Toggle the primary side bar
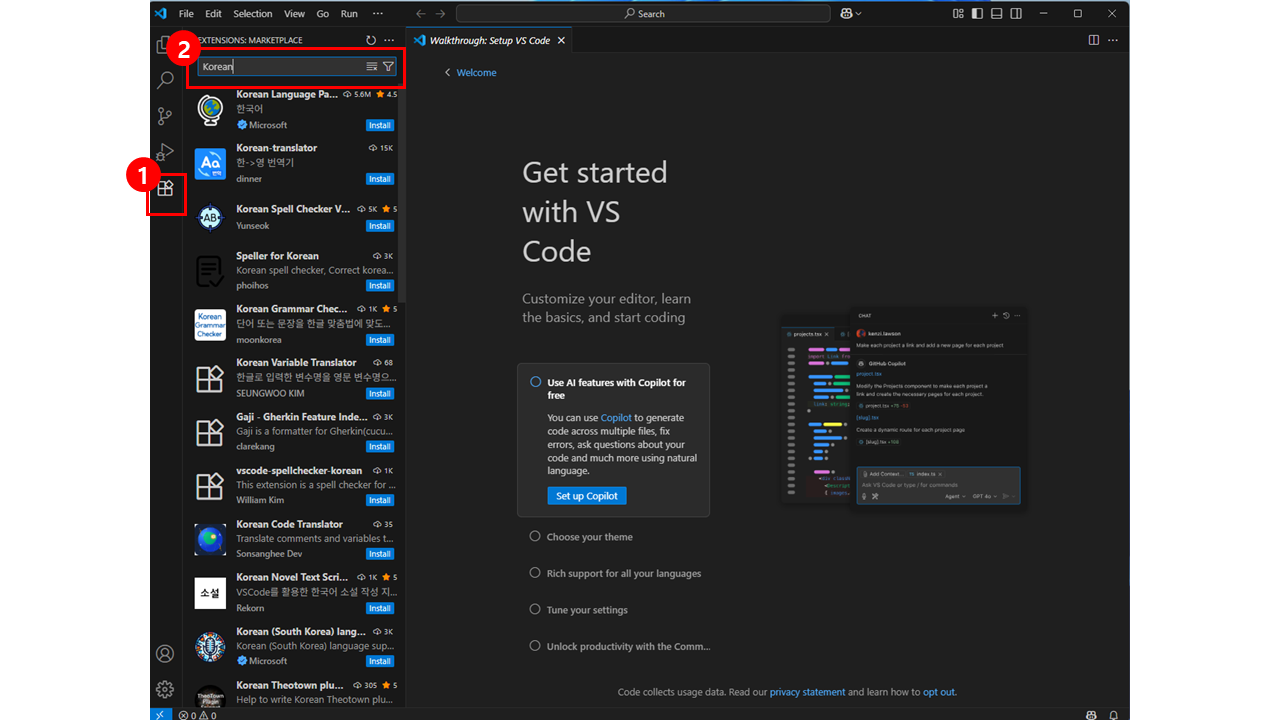 977,13
